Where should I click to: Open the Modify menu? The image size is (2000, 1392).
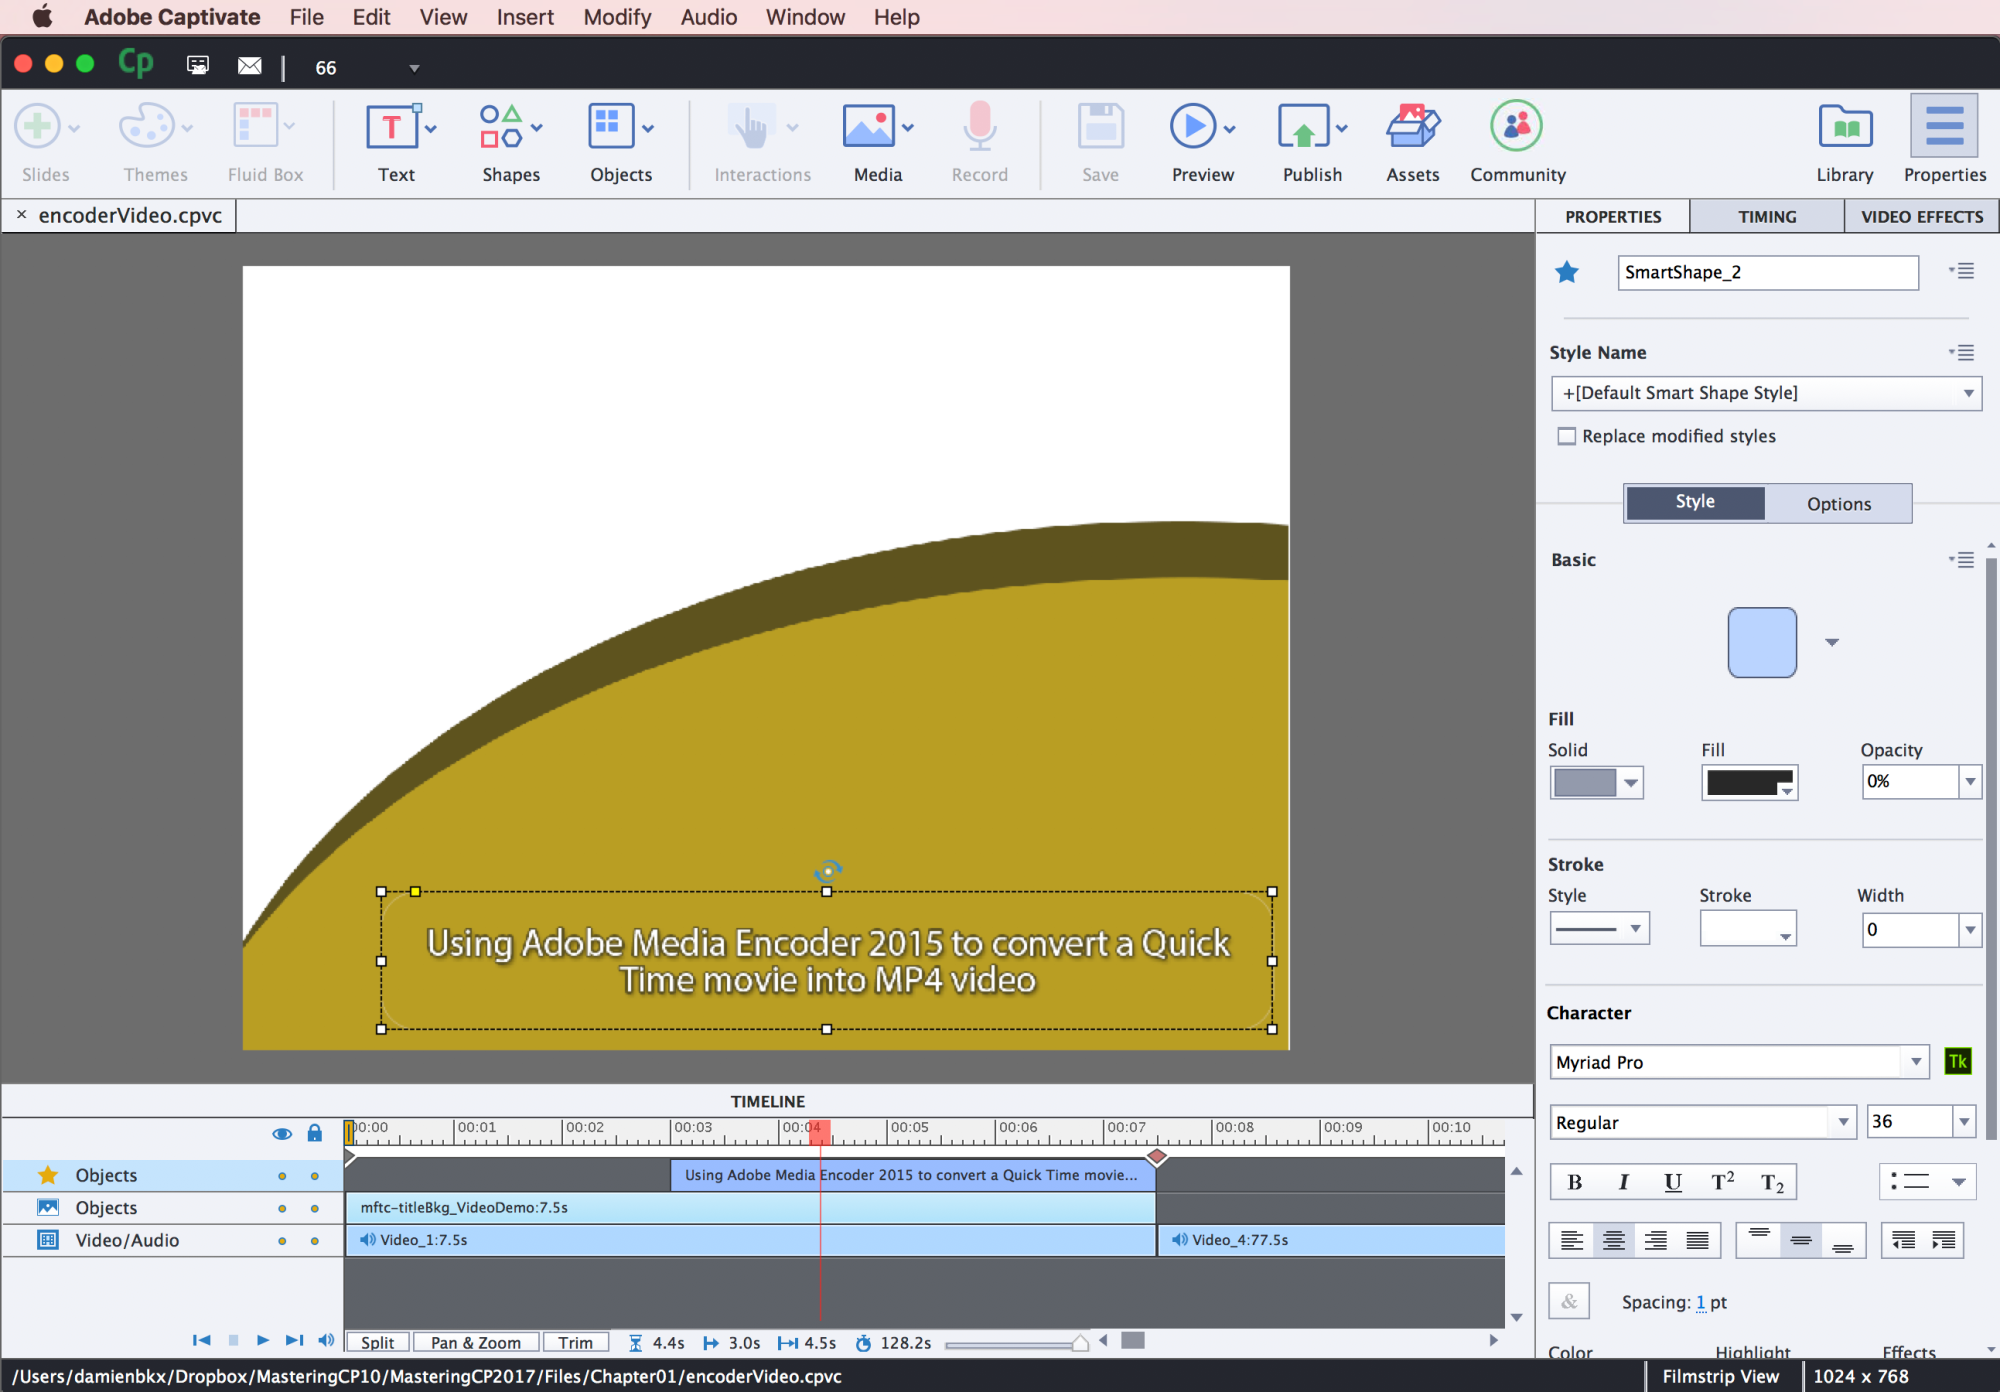617,17
